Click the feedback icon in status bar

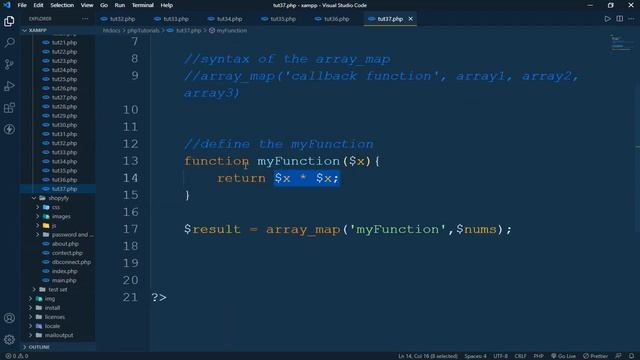click(618, 356)
